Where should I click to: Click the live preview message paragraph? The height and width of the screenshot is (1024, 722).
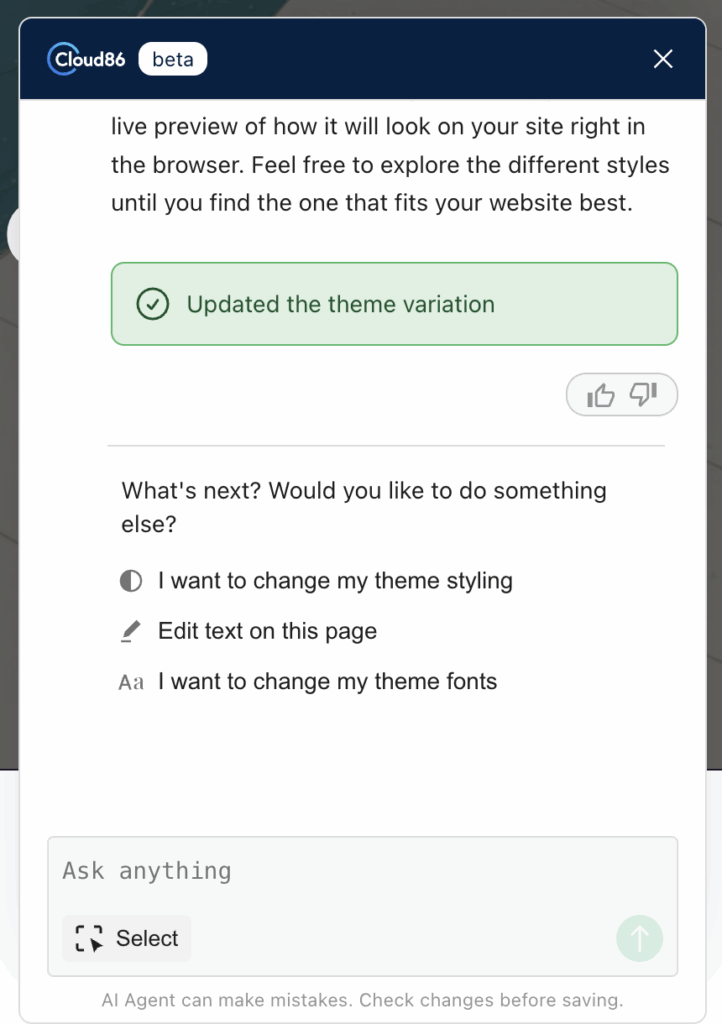(x=390, y=166)
